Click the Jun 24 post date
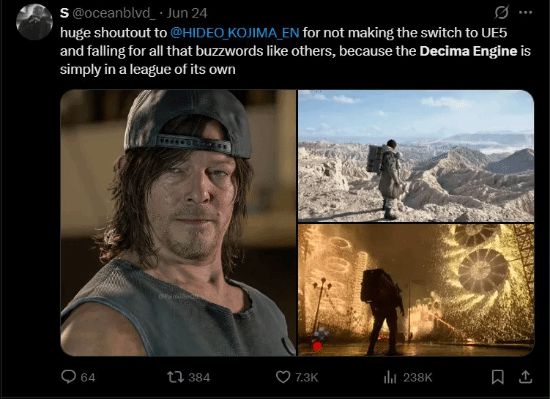550x399 pixels. click(187, 13)
